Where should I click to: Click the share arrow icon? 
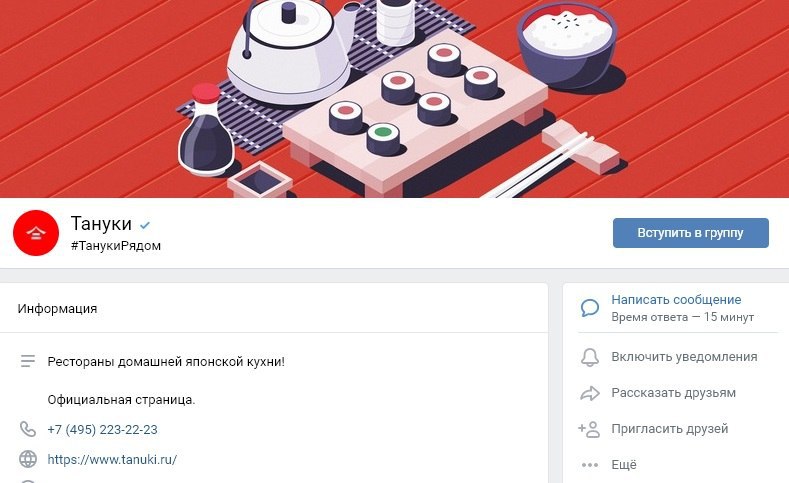pos(590,393)
